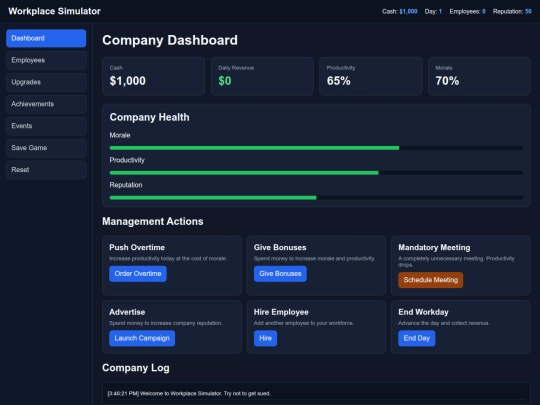Open the Upgrades section
Screen dimensions: 540x405
pyautogui.click(x=46, y=82)
